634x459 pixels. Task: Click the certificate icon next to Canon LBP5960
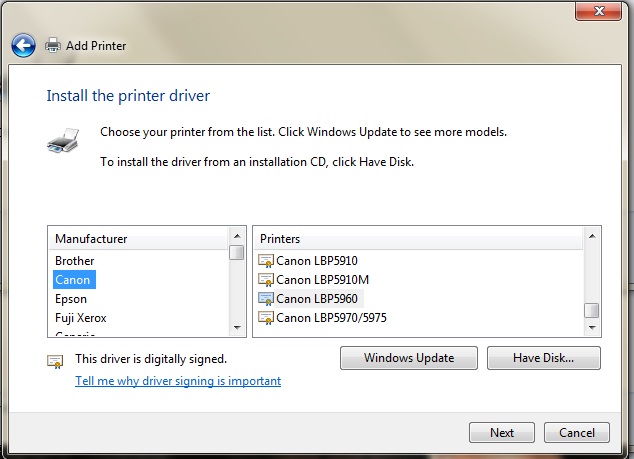click(x=266, y=299)
